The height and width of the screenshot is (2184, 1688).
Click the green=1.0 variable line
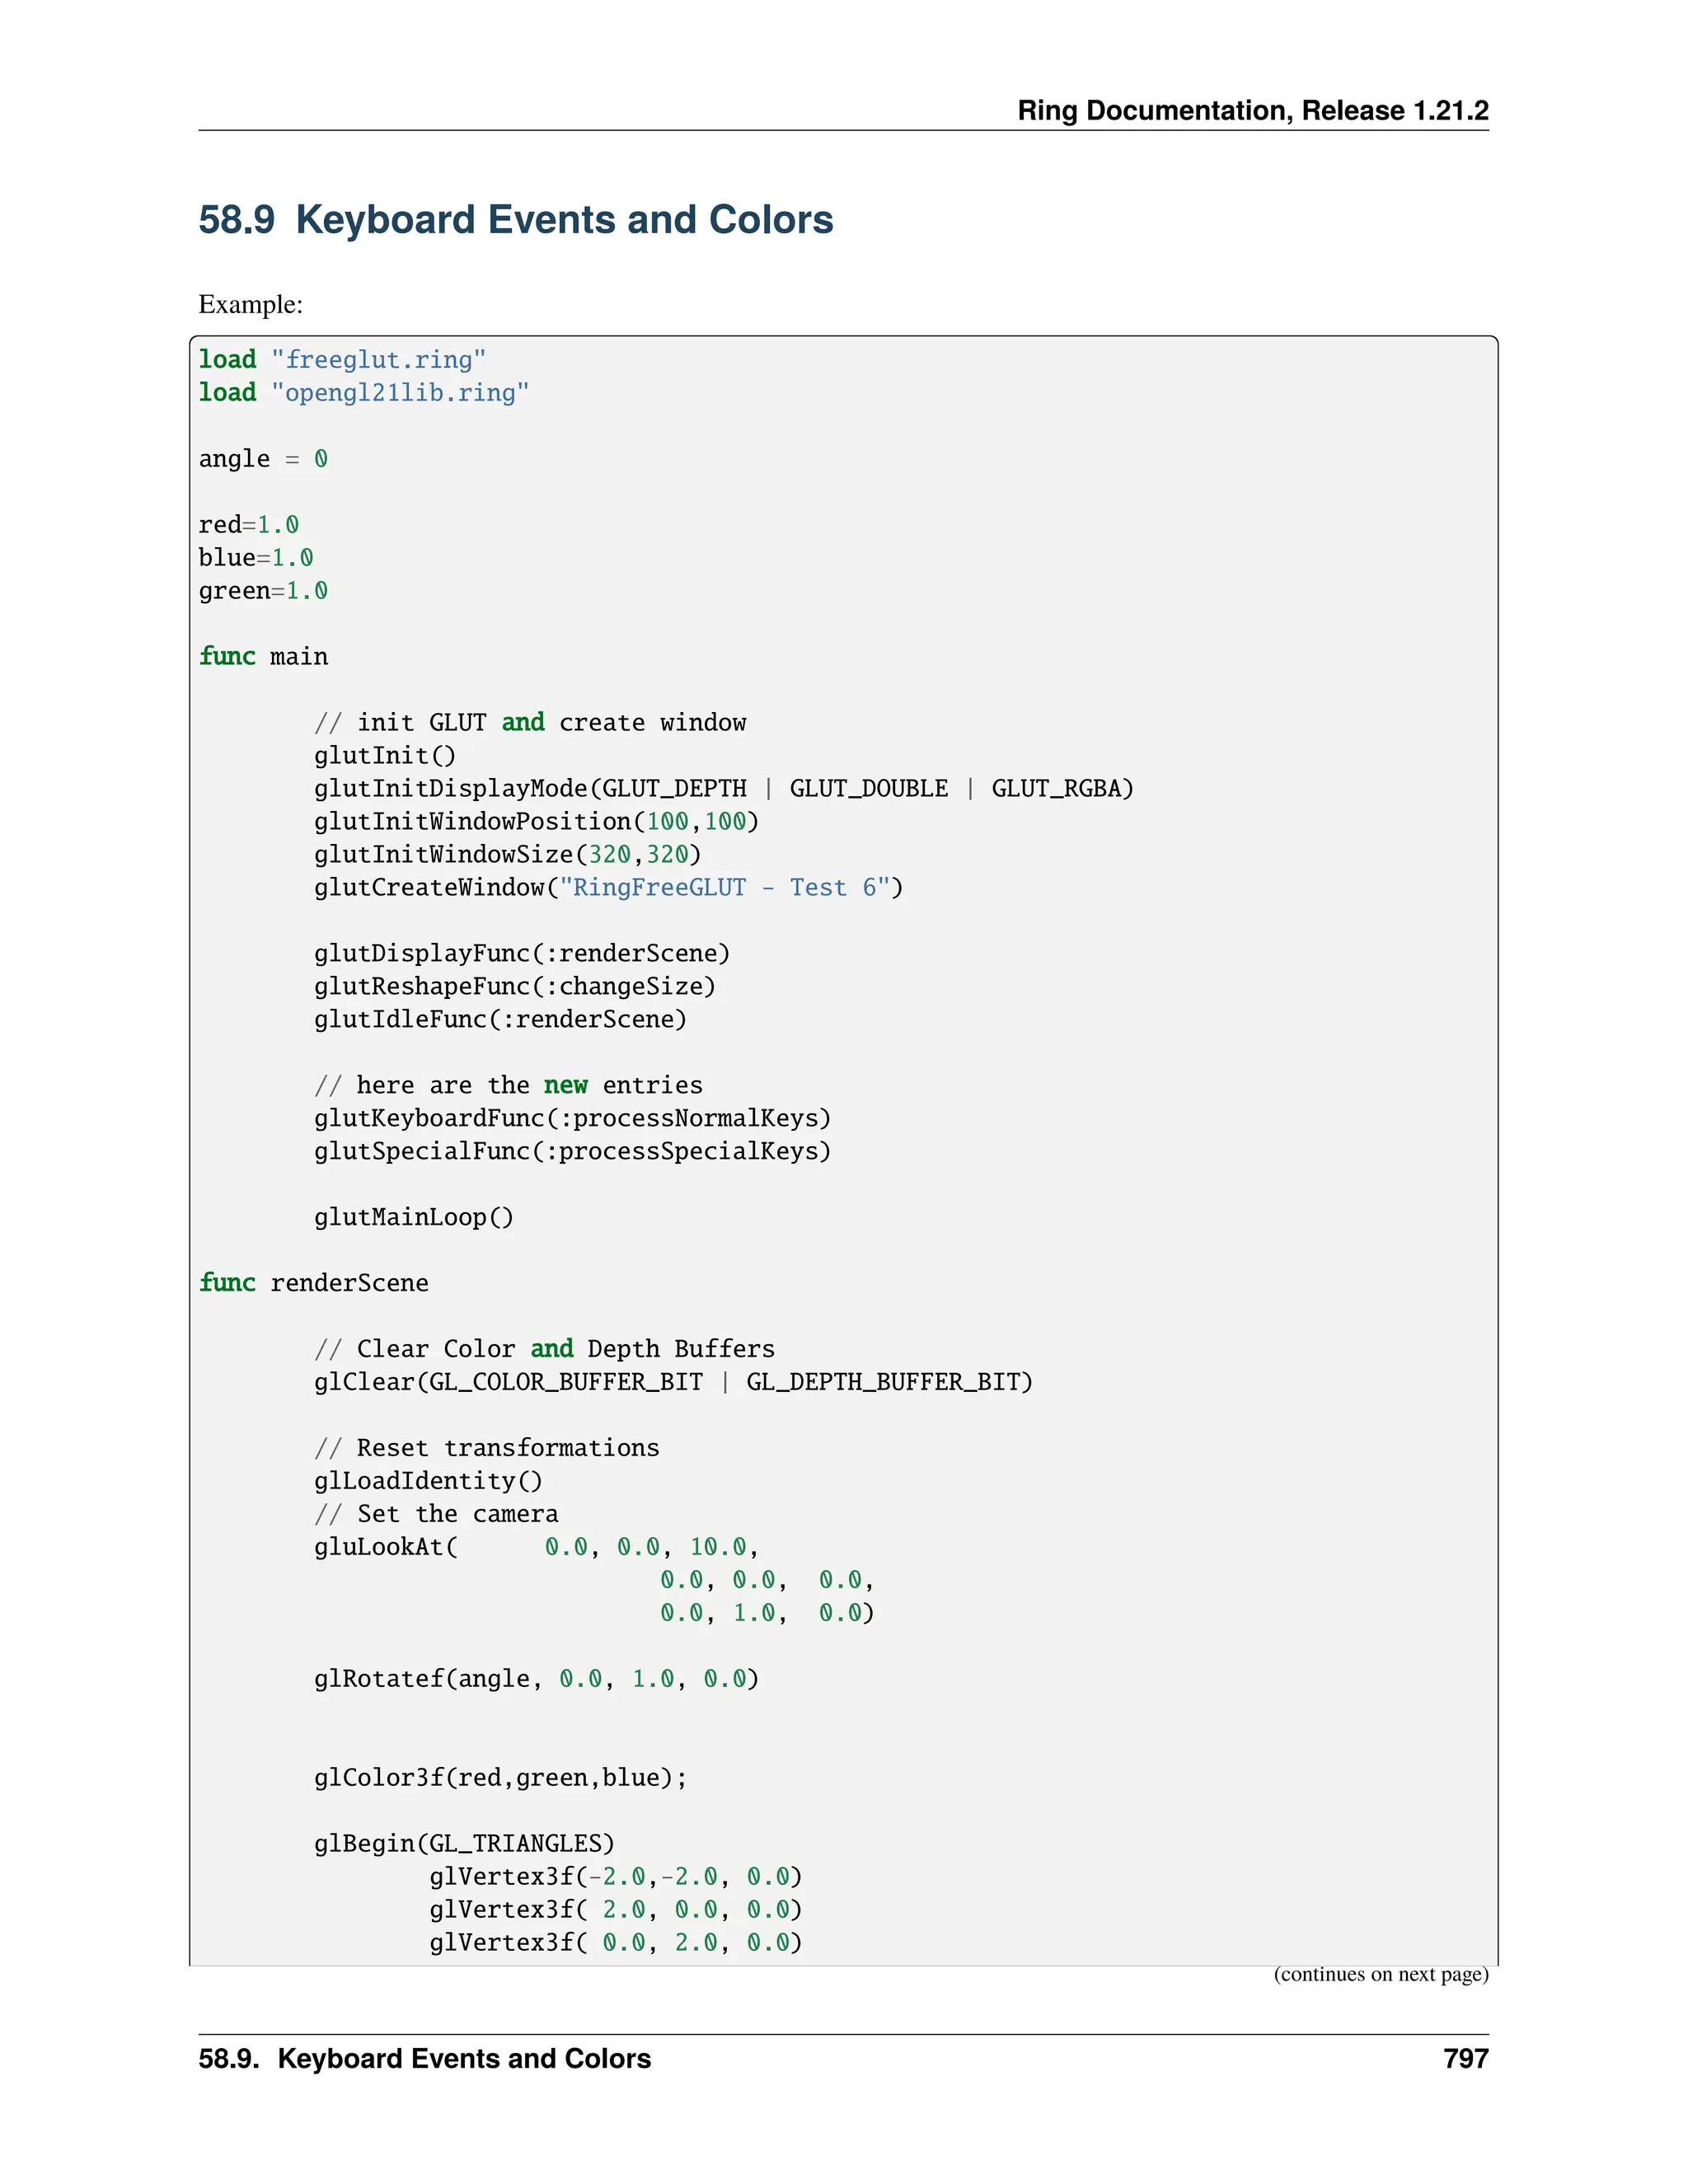click(263, 591)
